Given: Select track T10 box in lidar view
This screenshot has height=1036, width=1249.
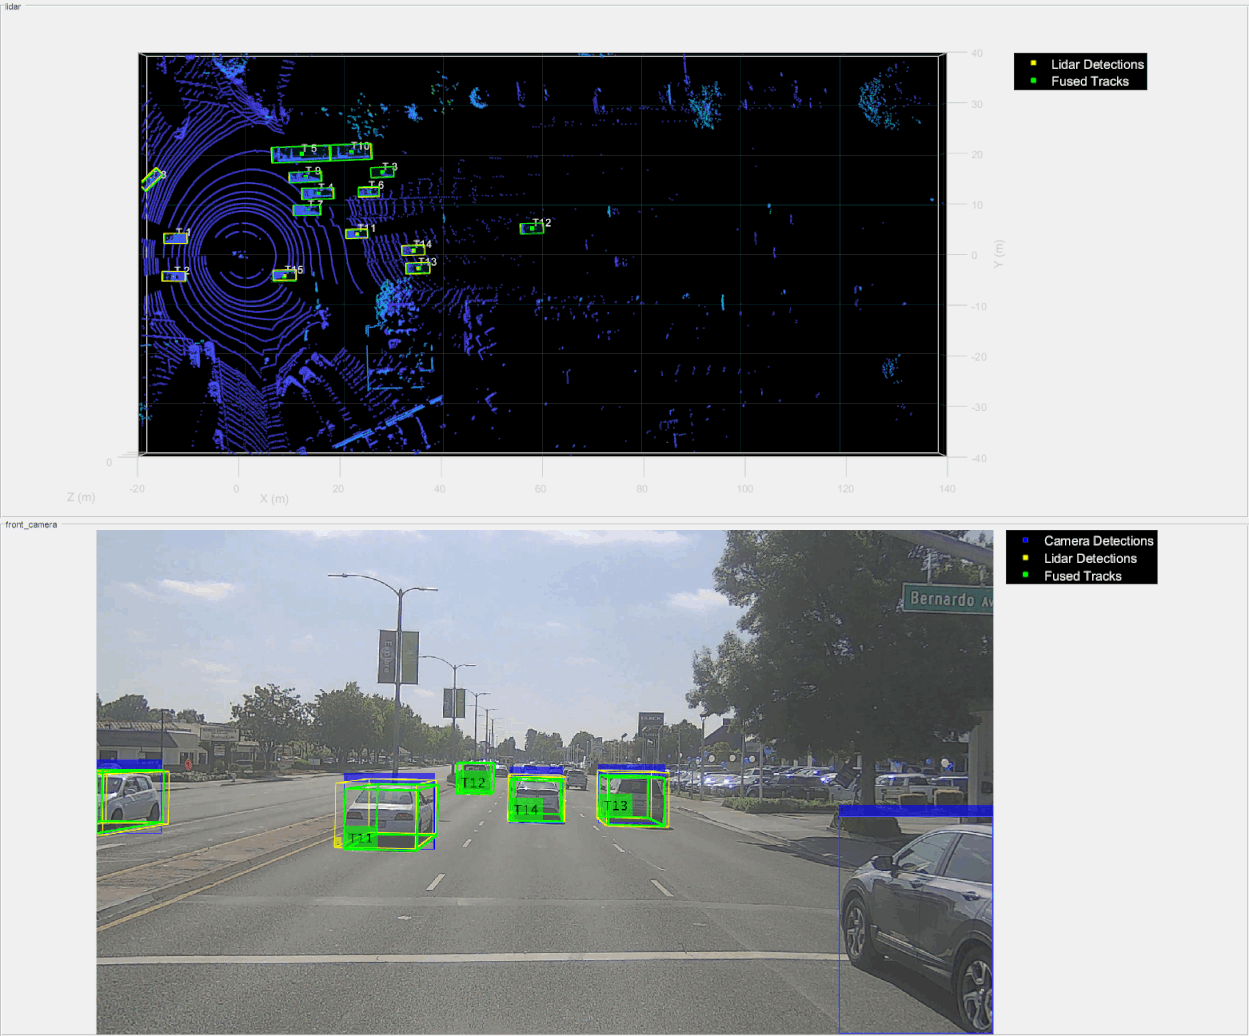Looking at the screenshot, I should point(351,152).
